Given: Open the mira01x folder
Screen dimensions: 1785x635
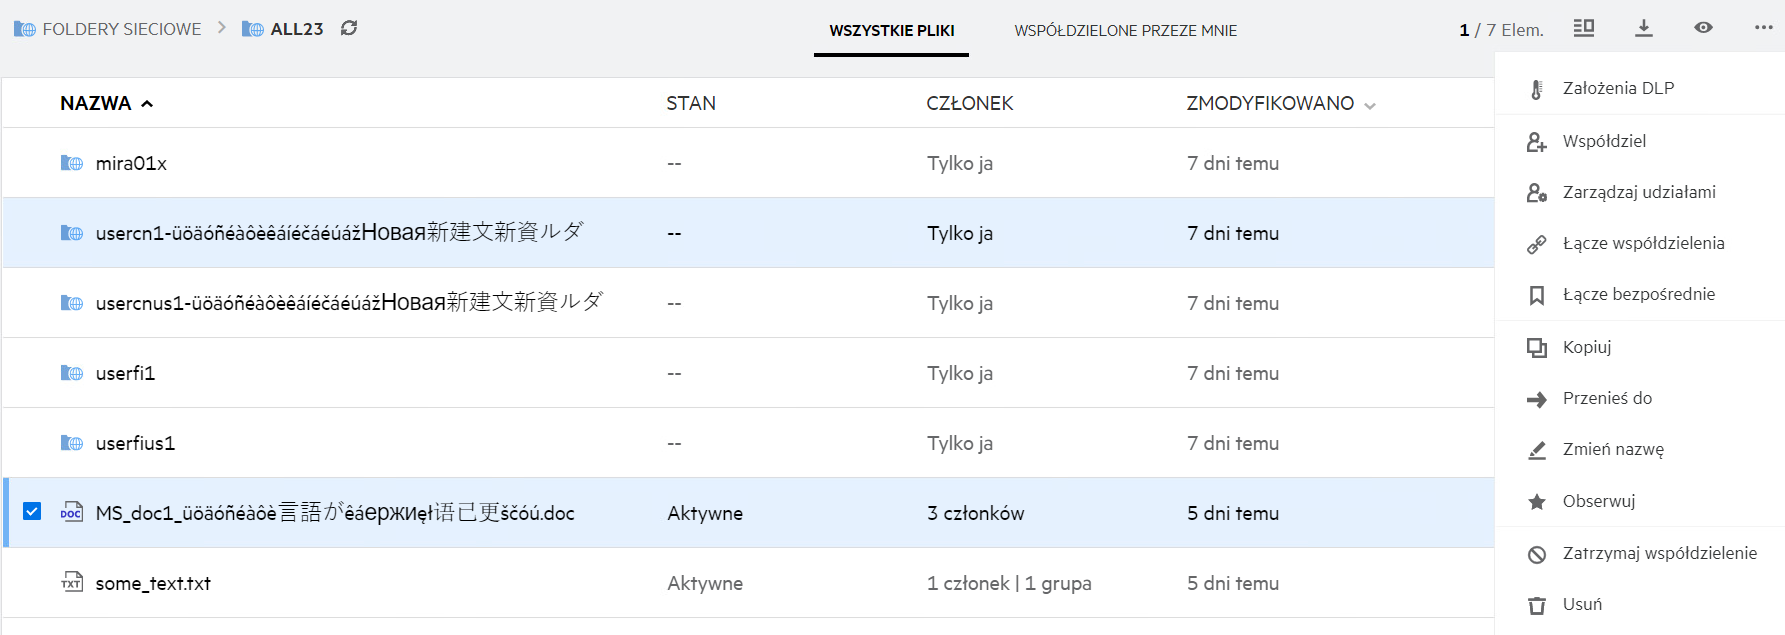Looking at the screenshot, I should click(x=131, y=163).
